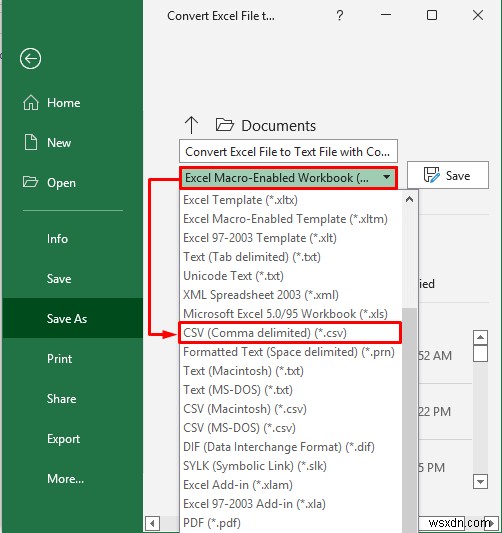Choose Excel 97-2003 Add-in (*.xla)
Screen dimensions: 502x533
coord(290,504)
